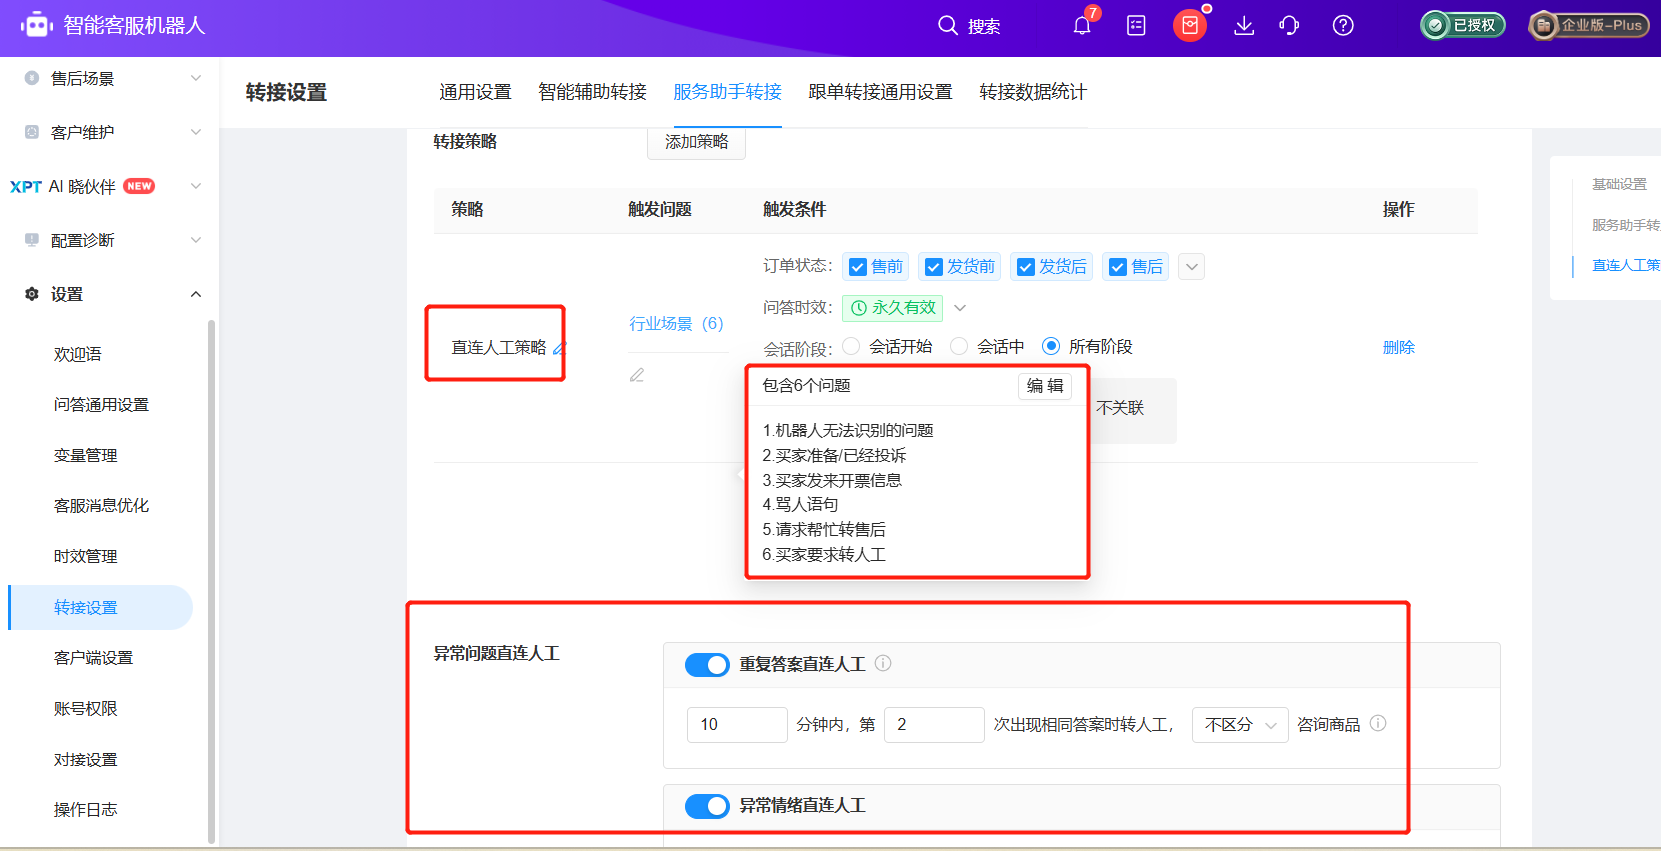Click the 售后场景 sidebar icon

[x=32, y=78]
